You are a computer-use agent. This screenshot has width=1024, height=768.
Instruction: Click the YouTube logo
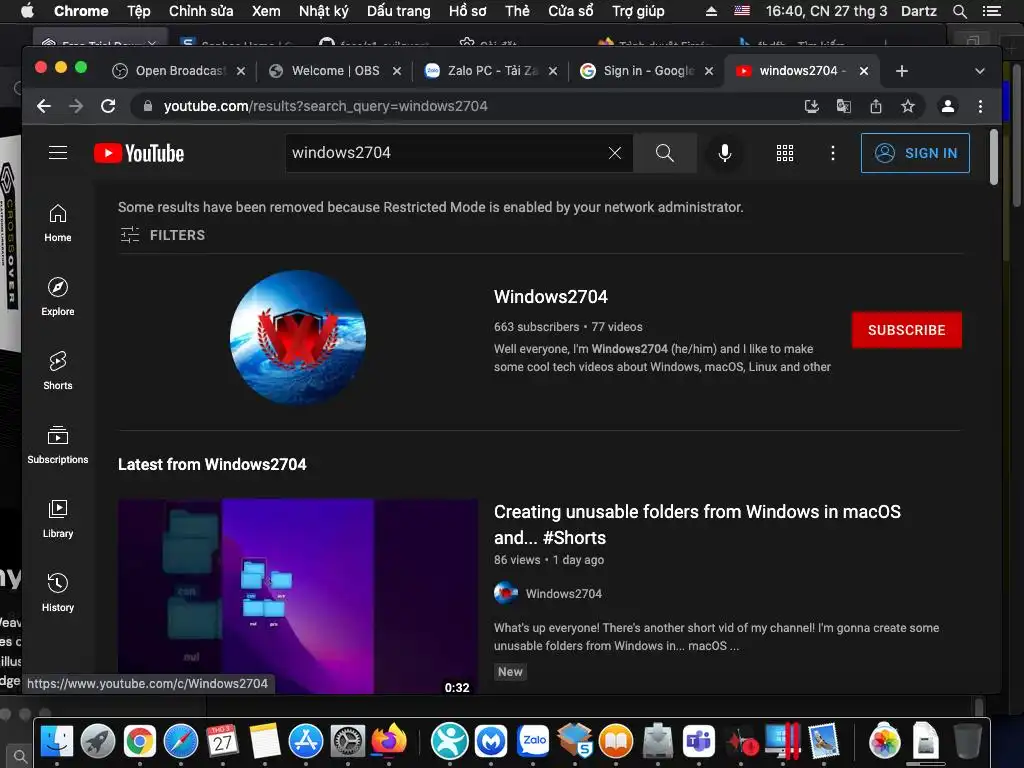[x=139, y=153]
